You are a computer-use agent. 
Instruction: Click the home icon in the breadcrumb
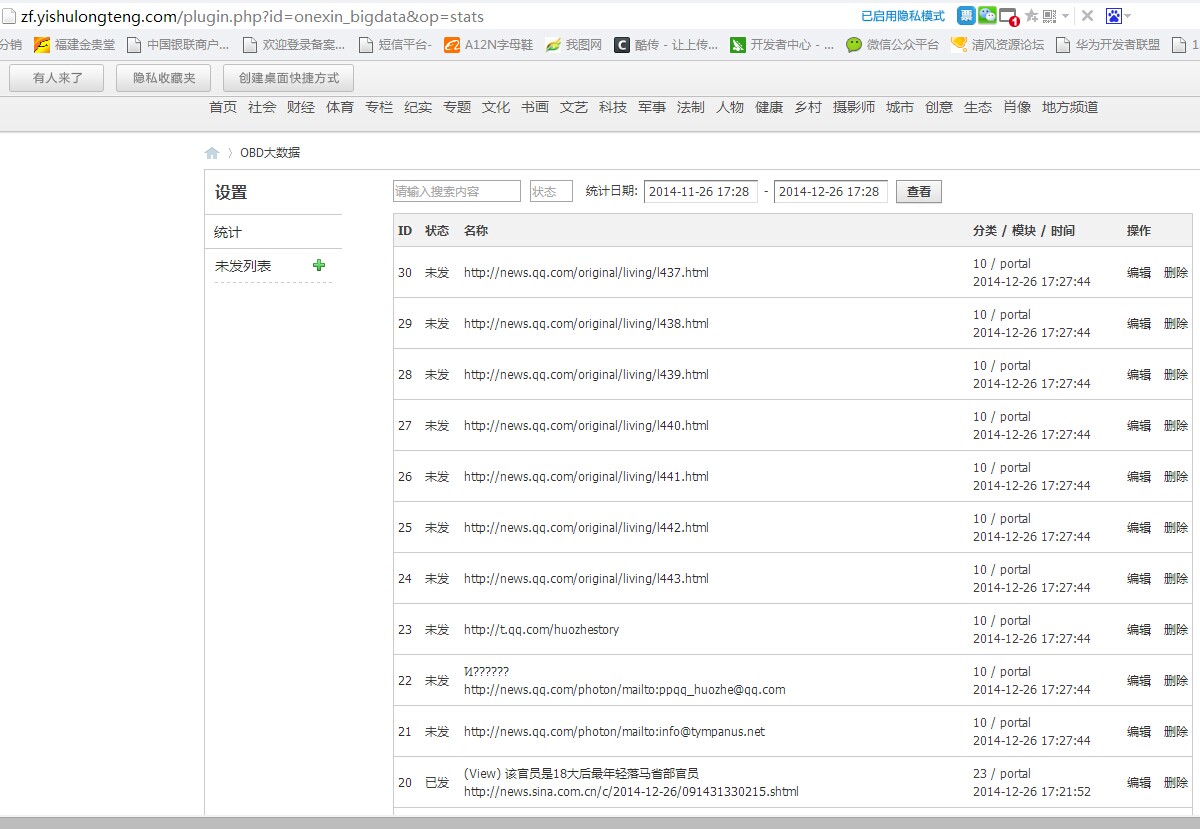(x=212, y=153)
